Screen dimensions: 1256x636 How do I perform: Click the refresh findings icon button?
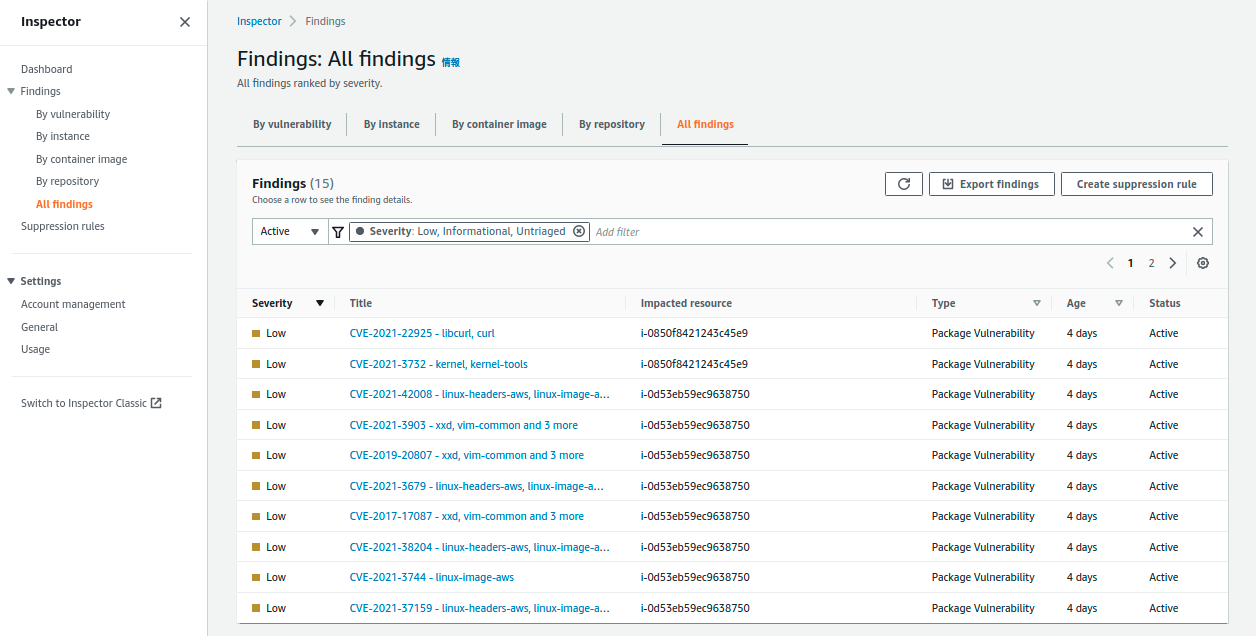coord(903,184)
